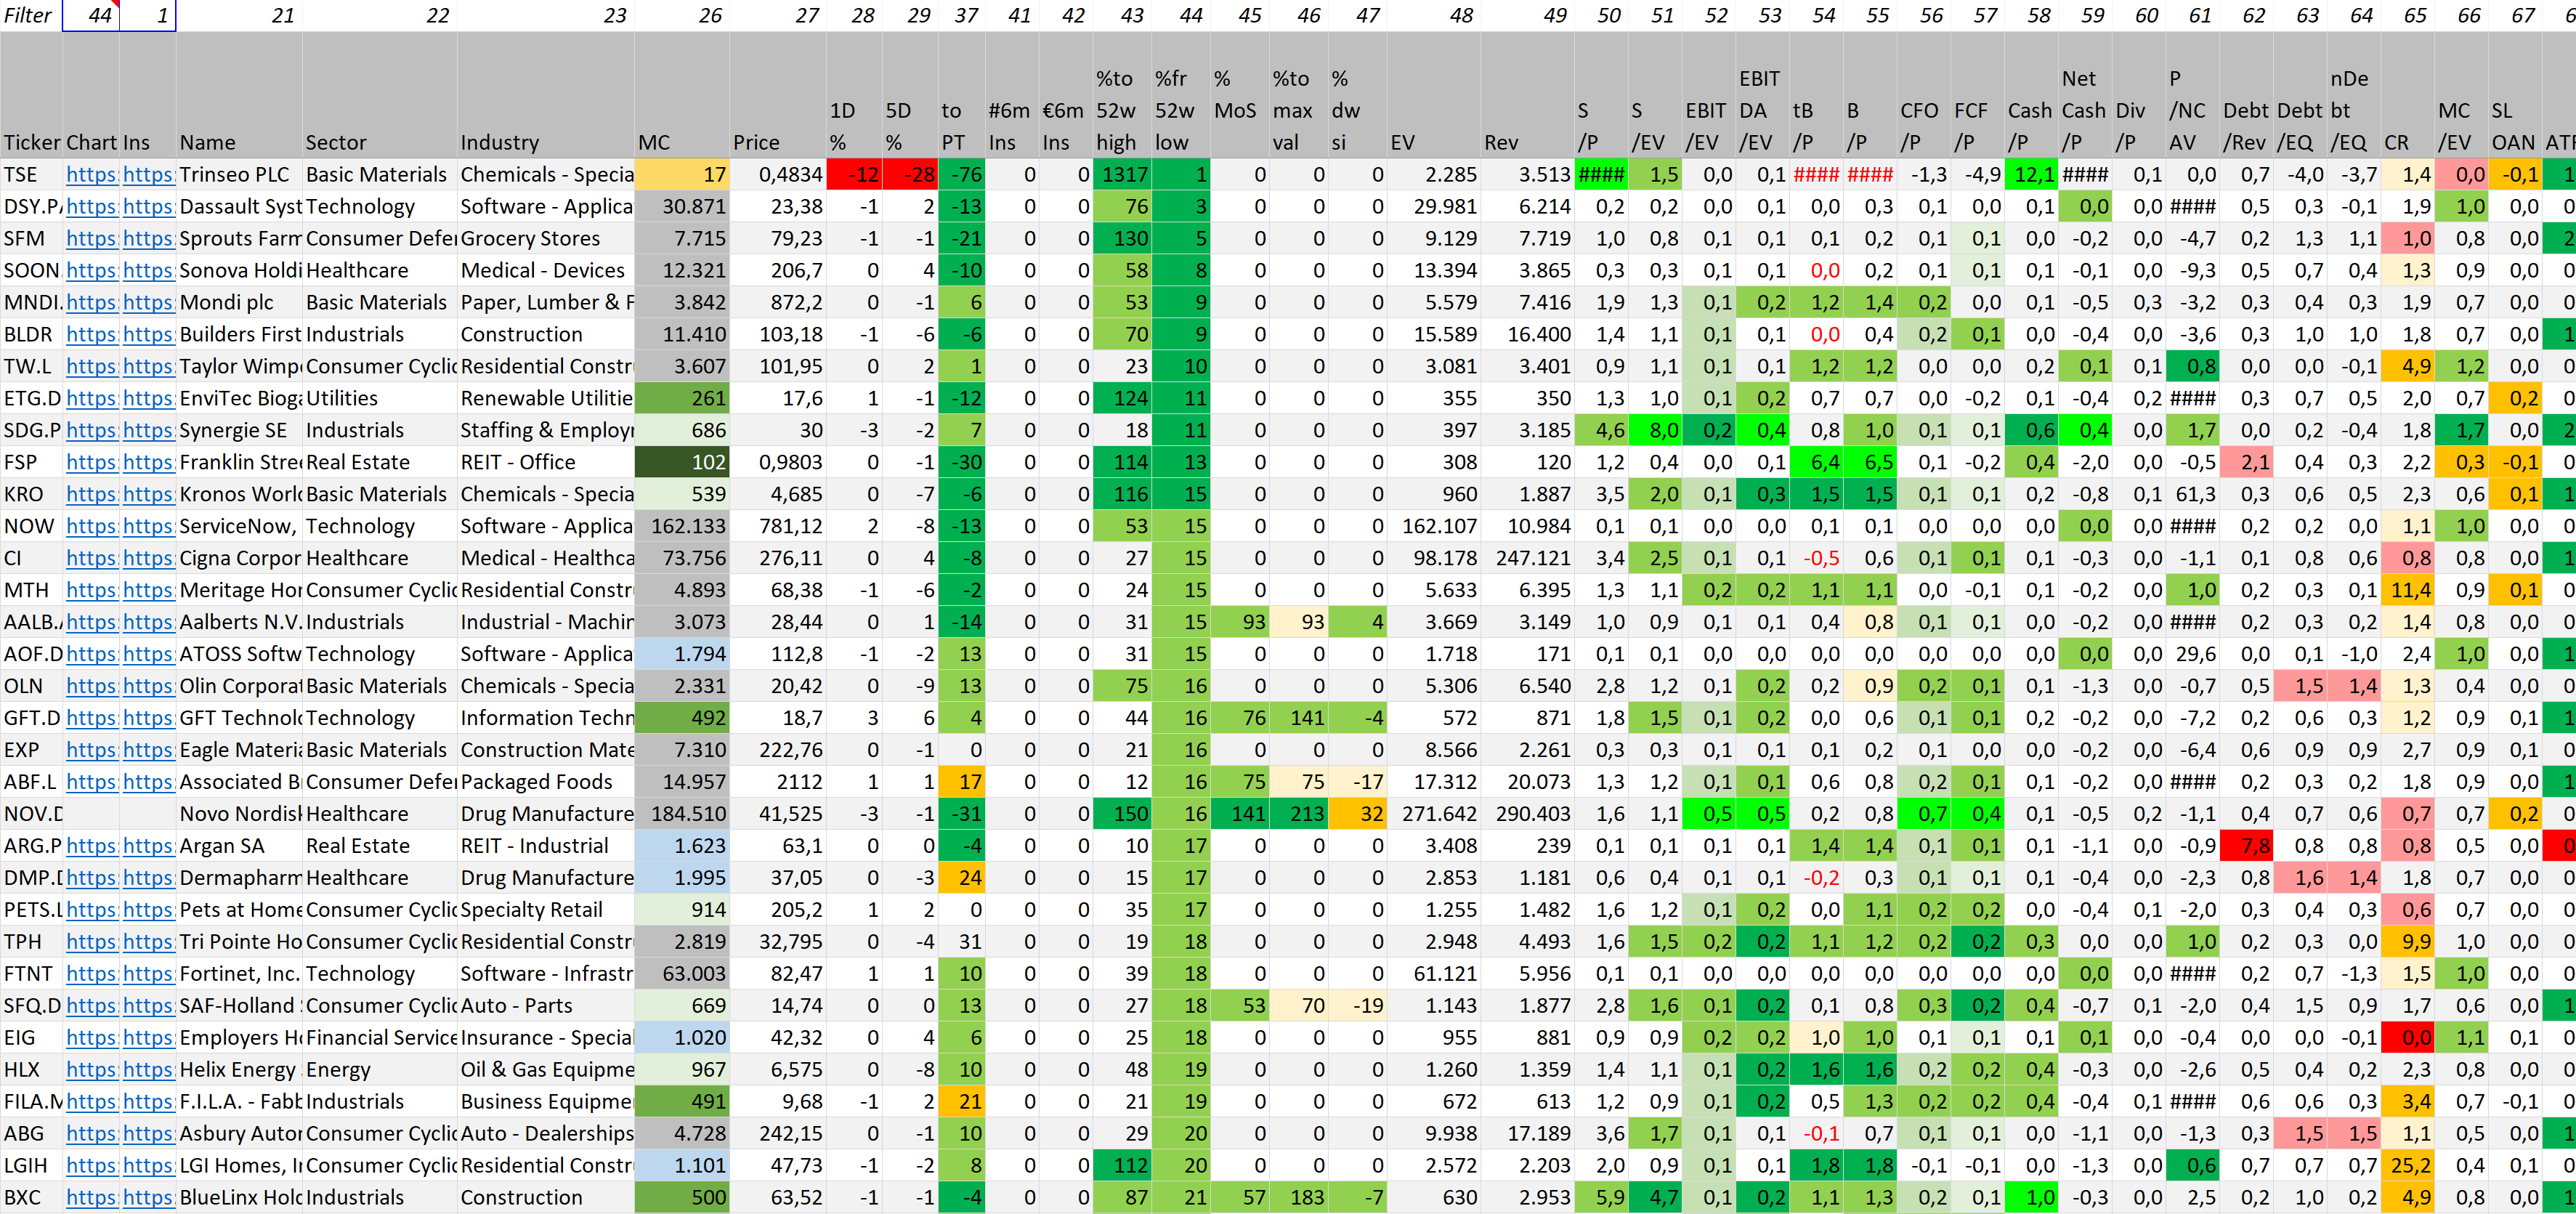Screen dimensions: 2576x1214
Task: Select the Novo Nordisk name cell
Action: (240, 814)
